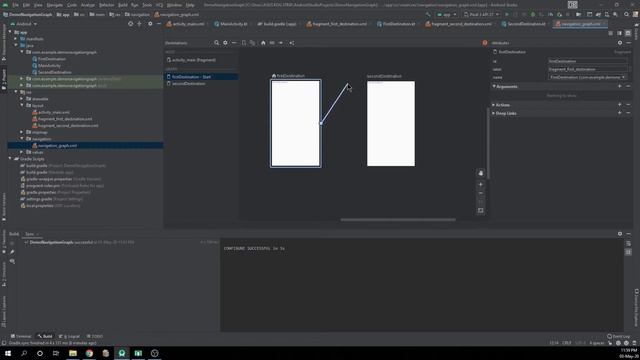Open Chrome from the taskbar

click(89, 353)
